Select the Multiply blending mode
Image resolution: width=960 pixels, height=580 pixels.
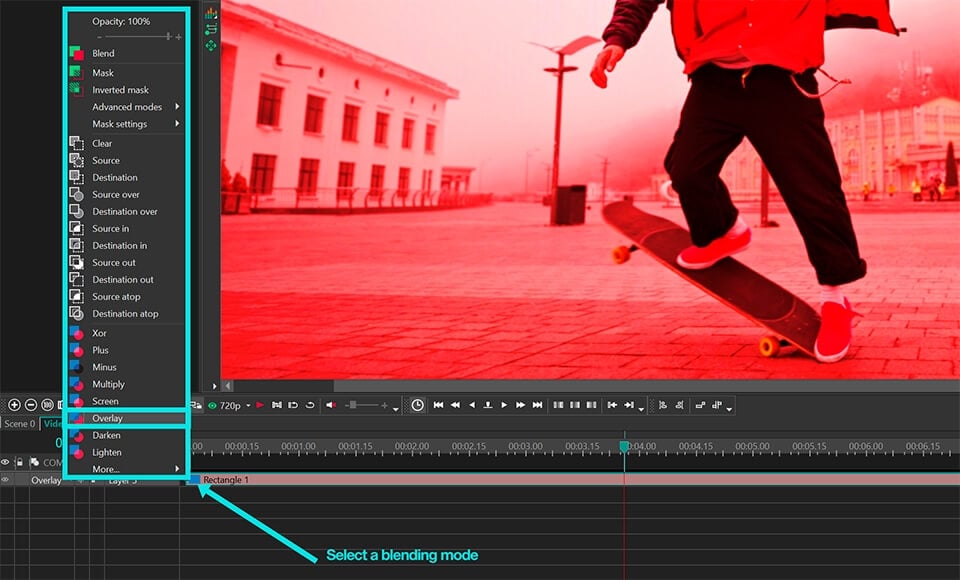(126, 384)
